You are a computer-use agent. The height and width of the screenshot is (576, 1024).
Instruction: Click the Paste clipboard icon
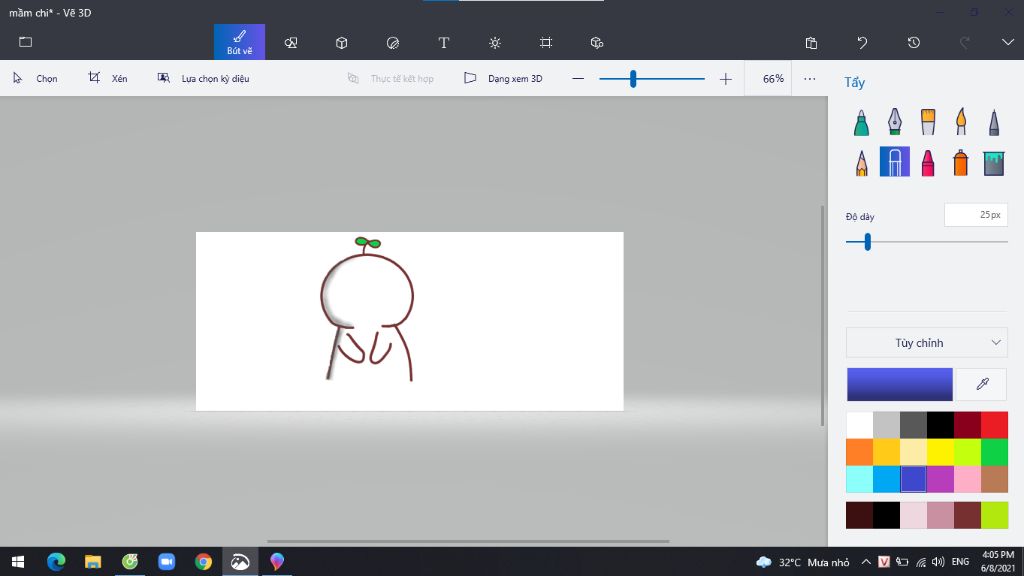click(x=811, y=42)
